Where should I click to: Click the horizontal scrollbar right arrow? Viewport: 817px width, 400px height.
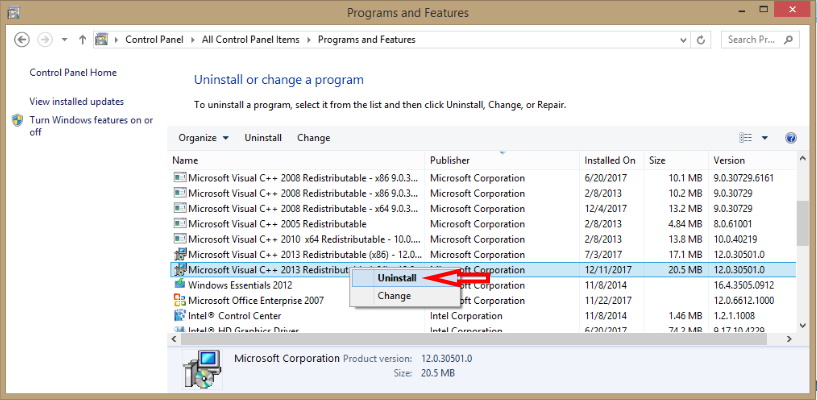click(789, 339)
